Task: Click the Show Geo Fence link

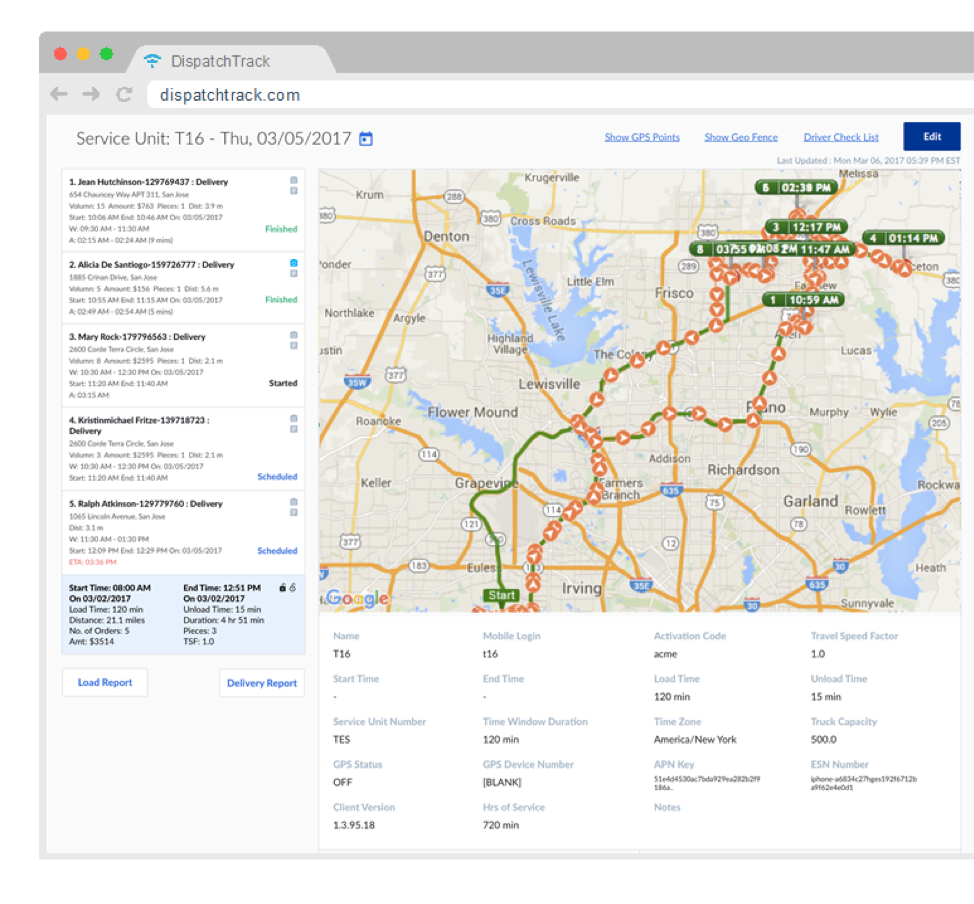Action: 741,137
